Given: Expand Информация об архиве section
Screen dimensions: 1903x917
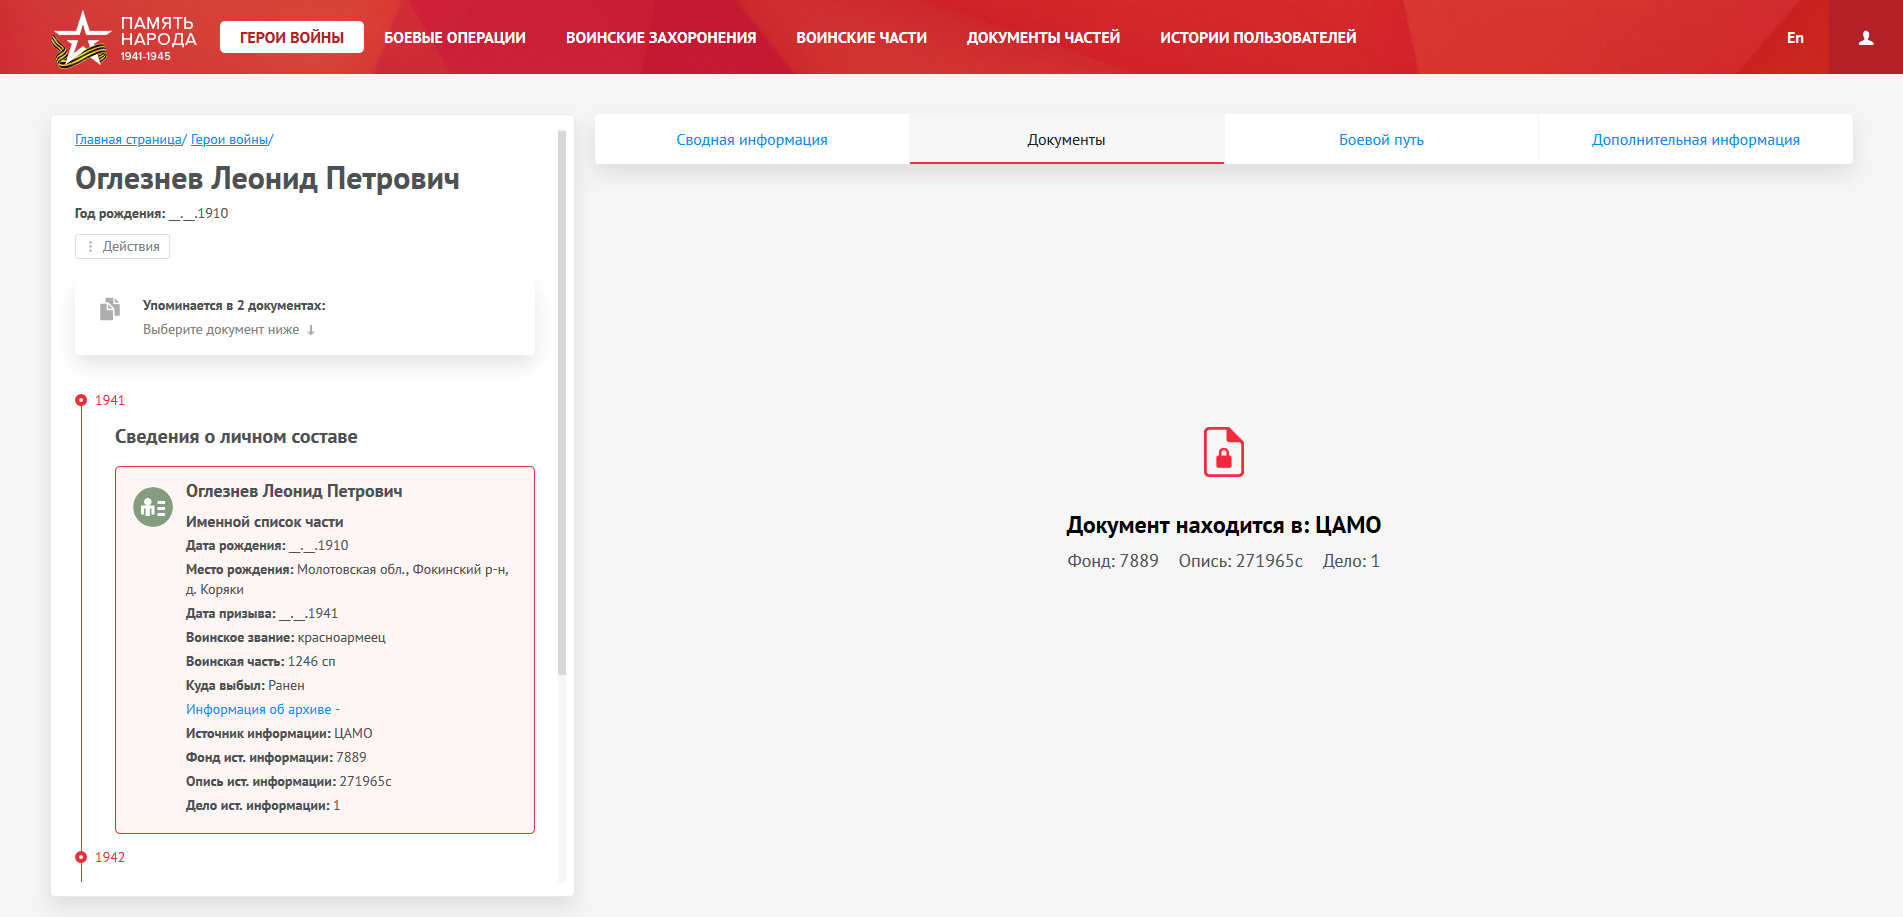Looking at the screenshot, I should [x=262, y=709].
